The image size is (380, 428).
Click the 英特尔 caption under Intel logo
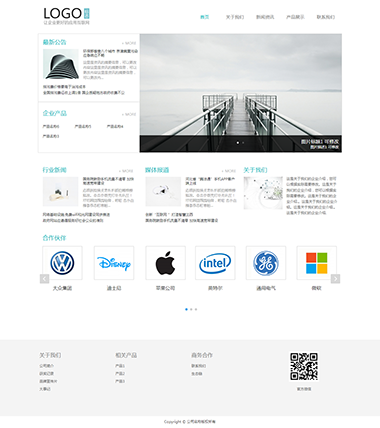click(x=215, y=288)
